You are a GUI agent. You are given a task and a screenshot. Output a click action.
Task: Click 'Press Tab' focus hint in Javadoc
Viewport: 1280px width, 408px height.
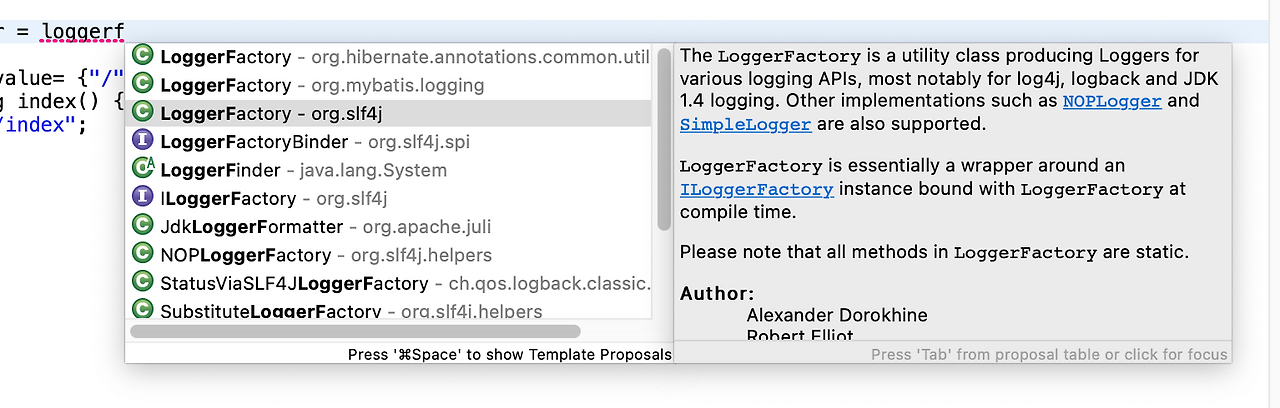(x=1048, y=354)
